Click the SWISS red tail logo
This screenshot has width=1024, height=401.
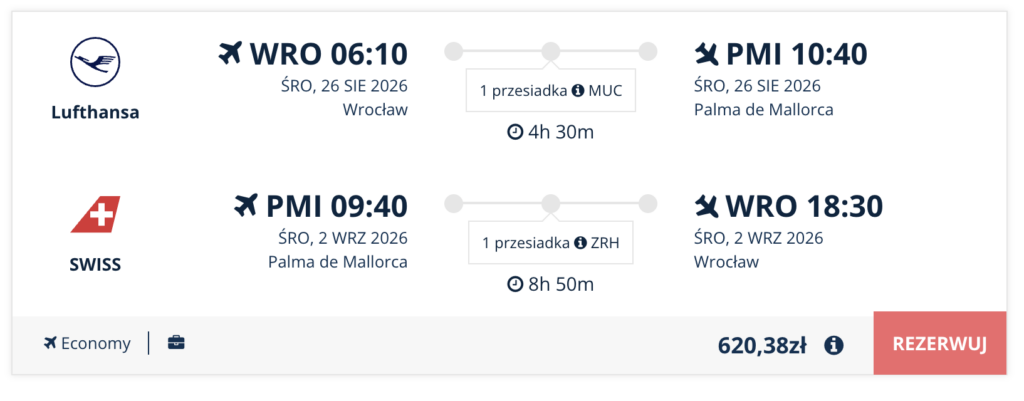(95, 214)
